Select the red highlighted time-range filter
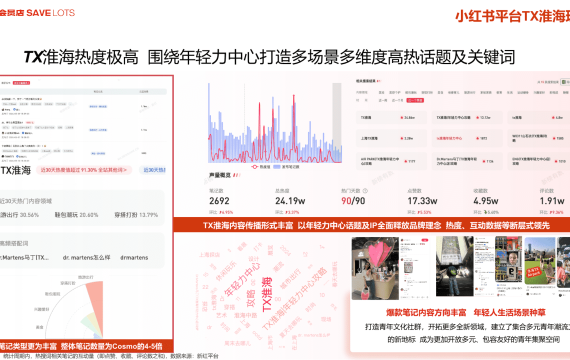Viewport: 570px width, 360px height. (x=415, y=100)
